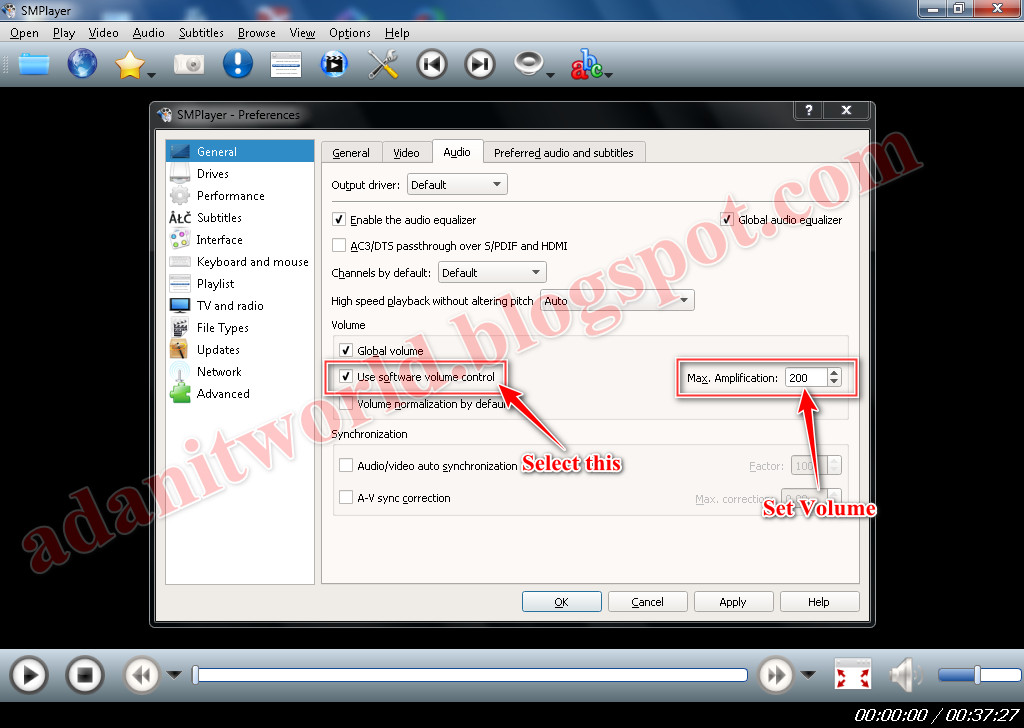Click Apply in Preferences dialog
Screen dimensions: 1024x728
(x=733, y=602)
